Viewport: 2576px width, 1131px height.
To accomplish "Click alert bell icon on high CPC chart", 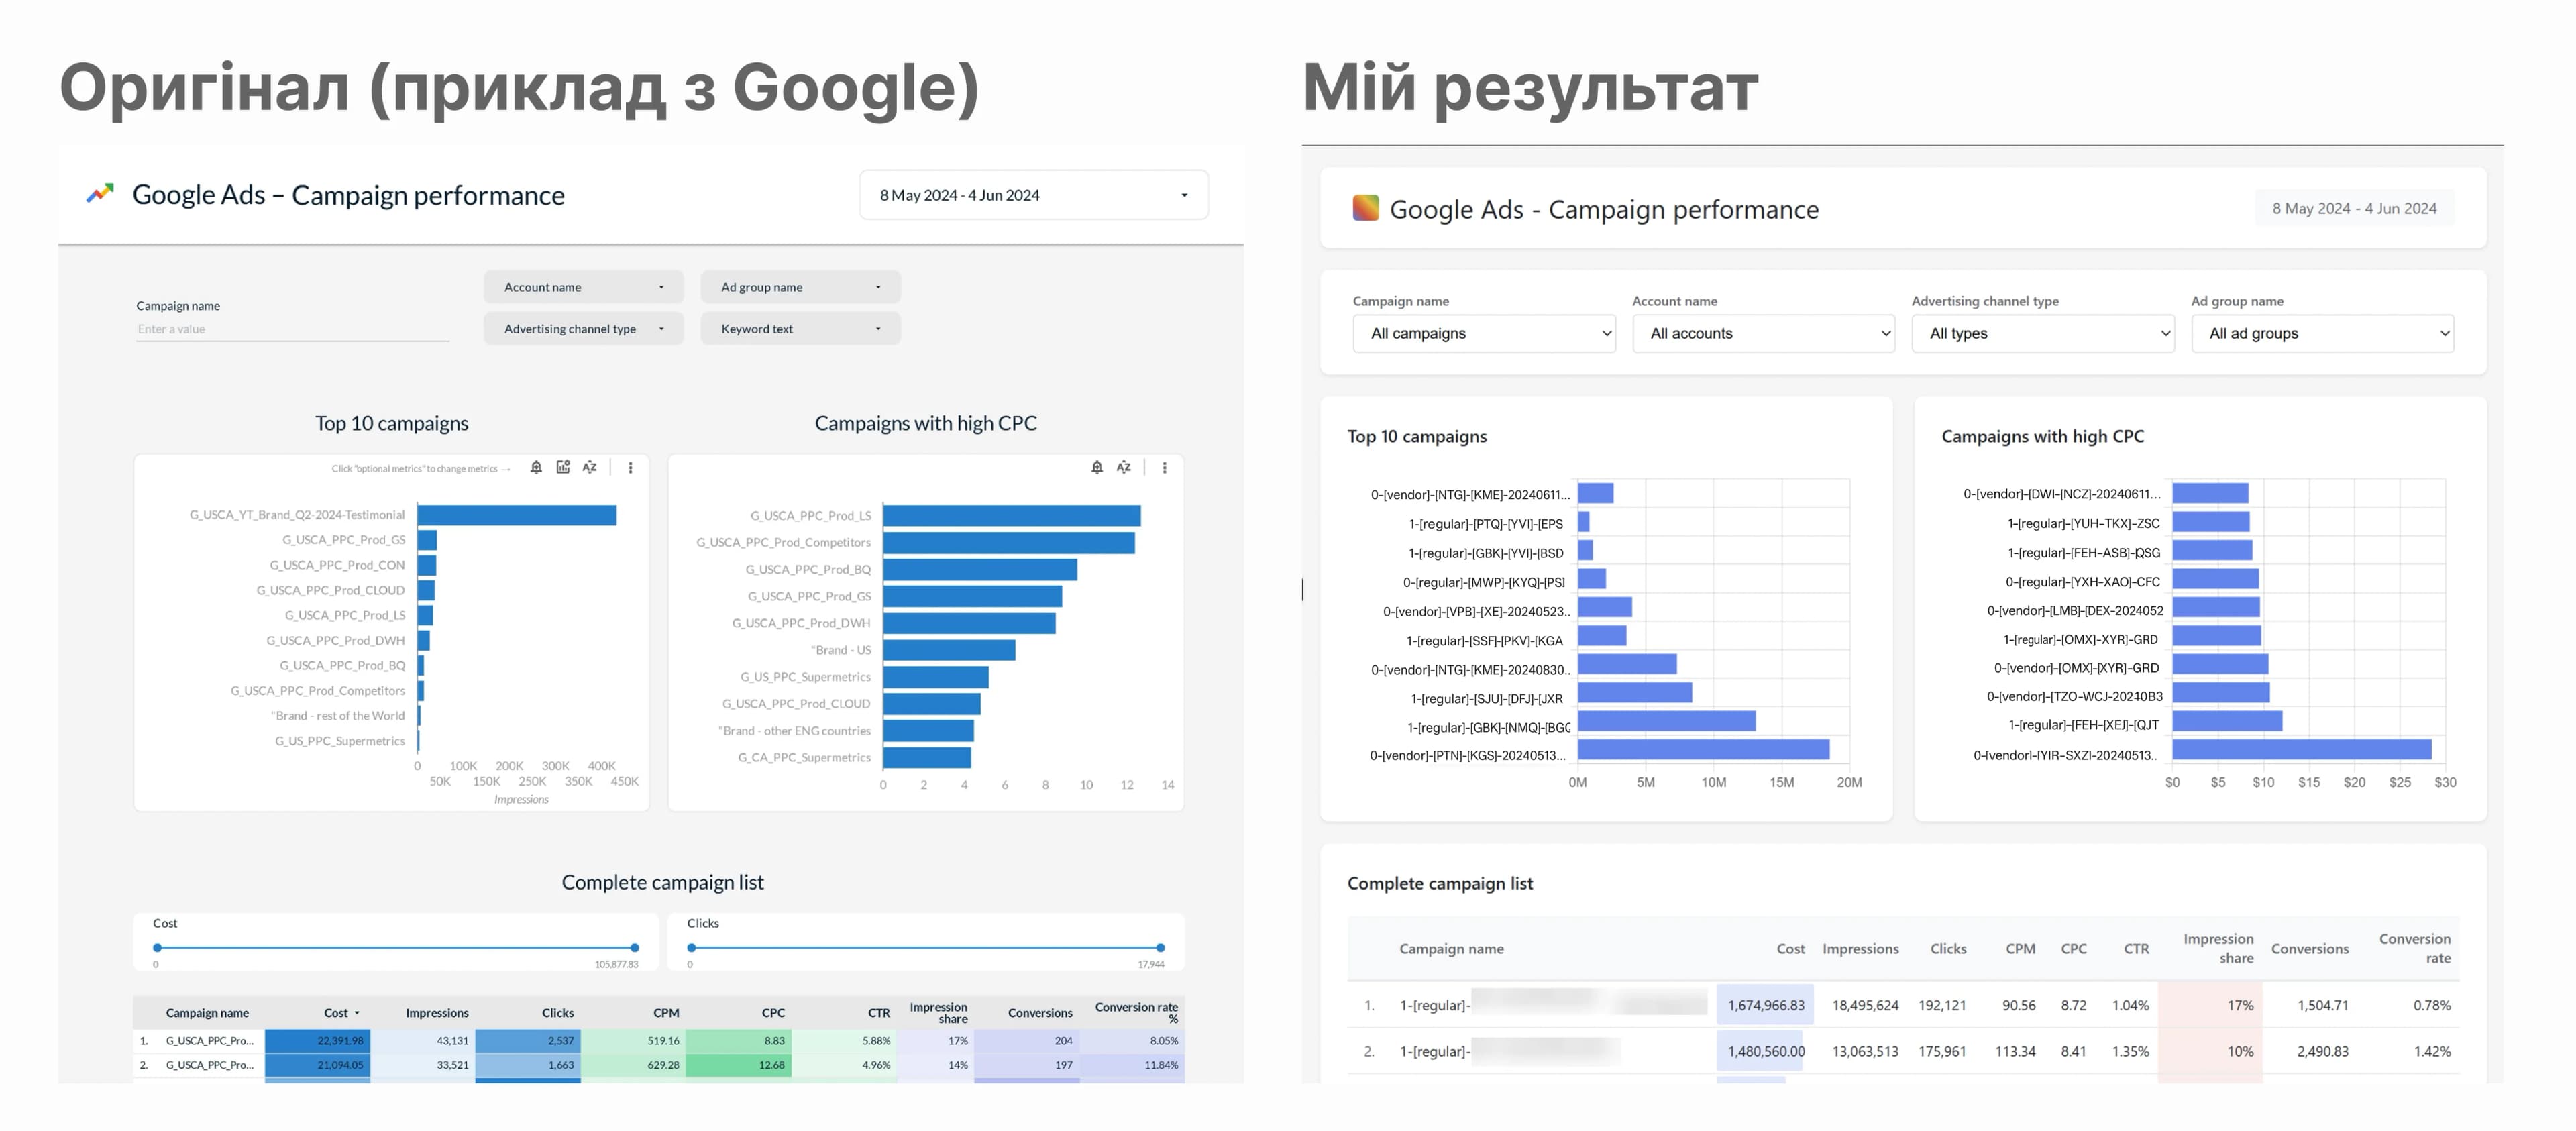I will tap(1097, 467).
